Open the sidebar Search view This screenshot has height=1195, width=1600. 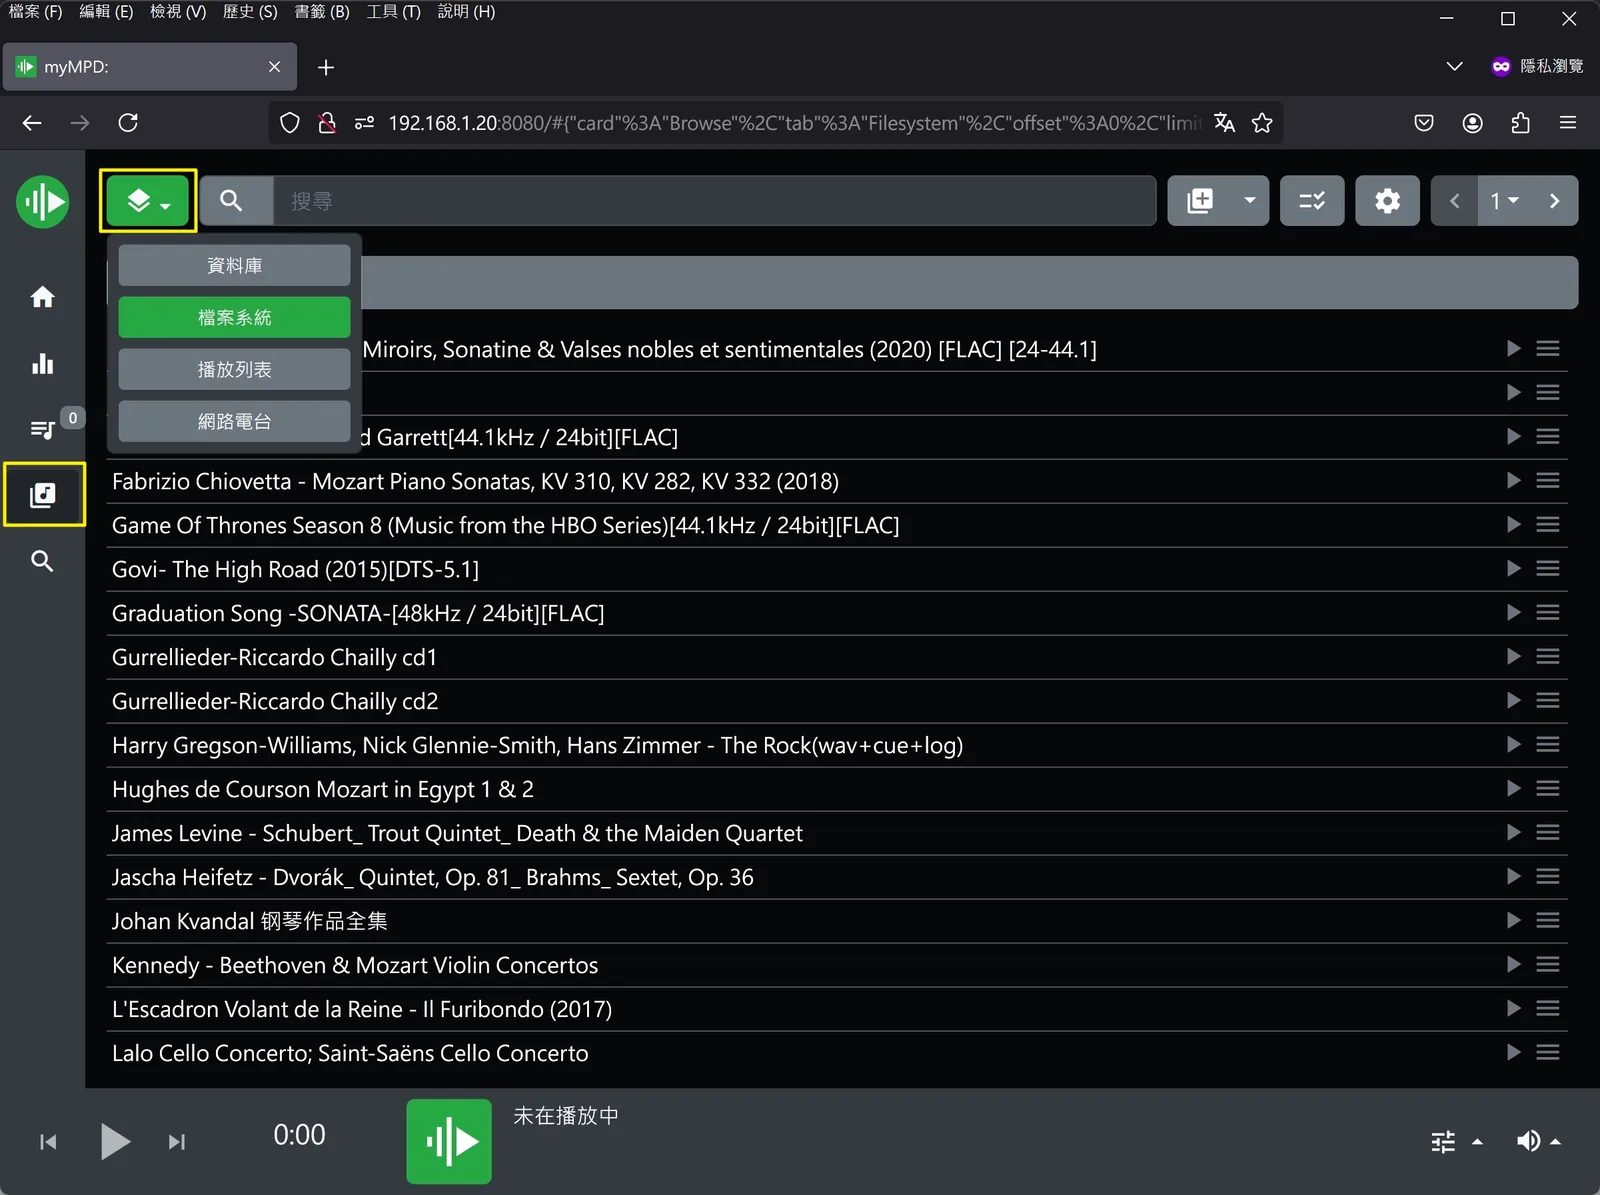(x=42, y=561)
